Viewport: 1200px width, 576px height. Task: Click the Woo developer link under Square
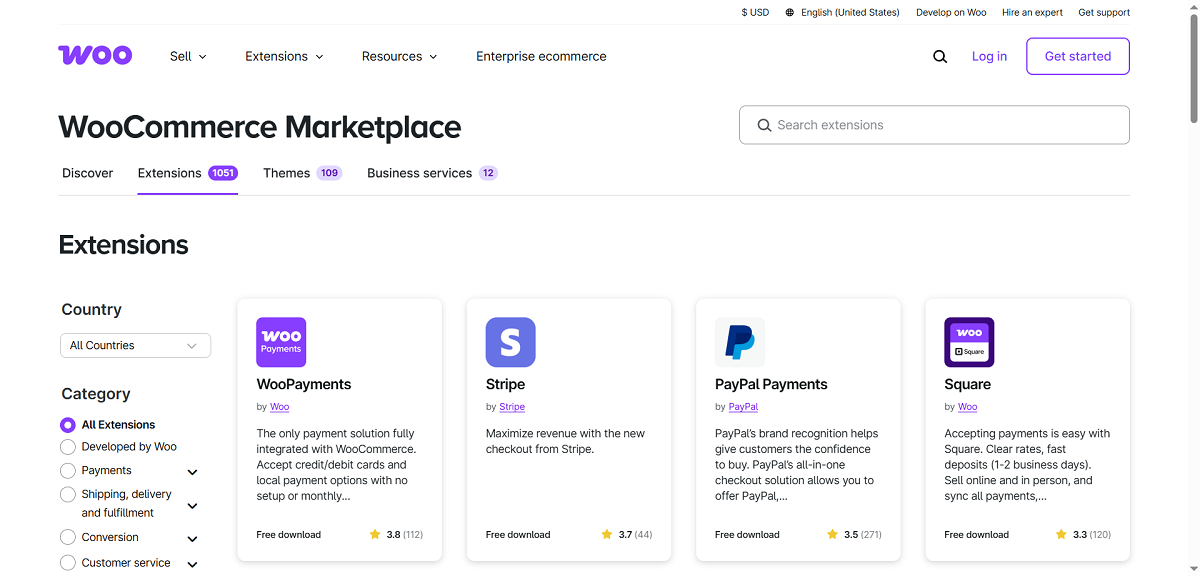pyautogui.click(x=968, y=407)
